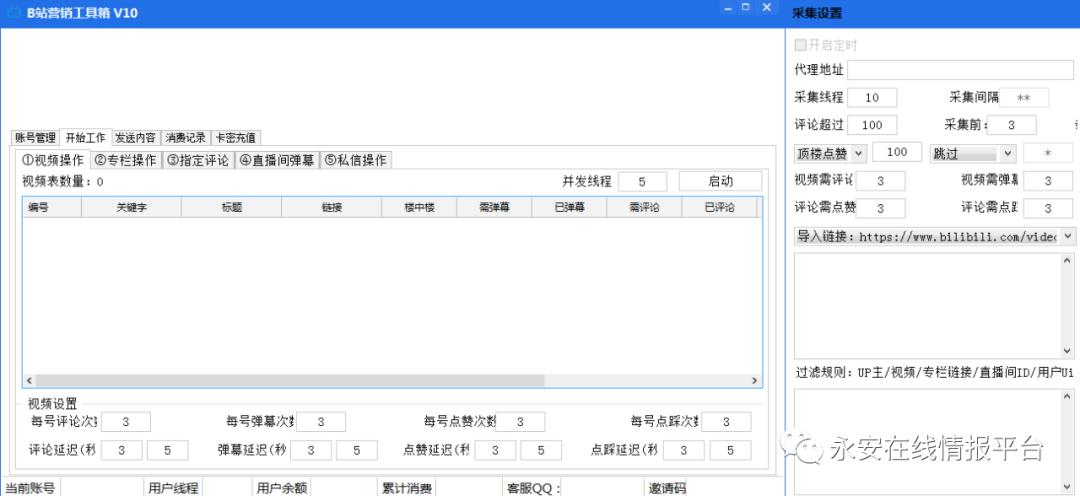
Task: Sort by the 关键字 column header
Action: tap(131, 208)
